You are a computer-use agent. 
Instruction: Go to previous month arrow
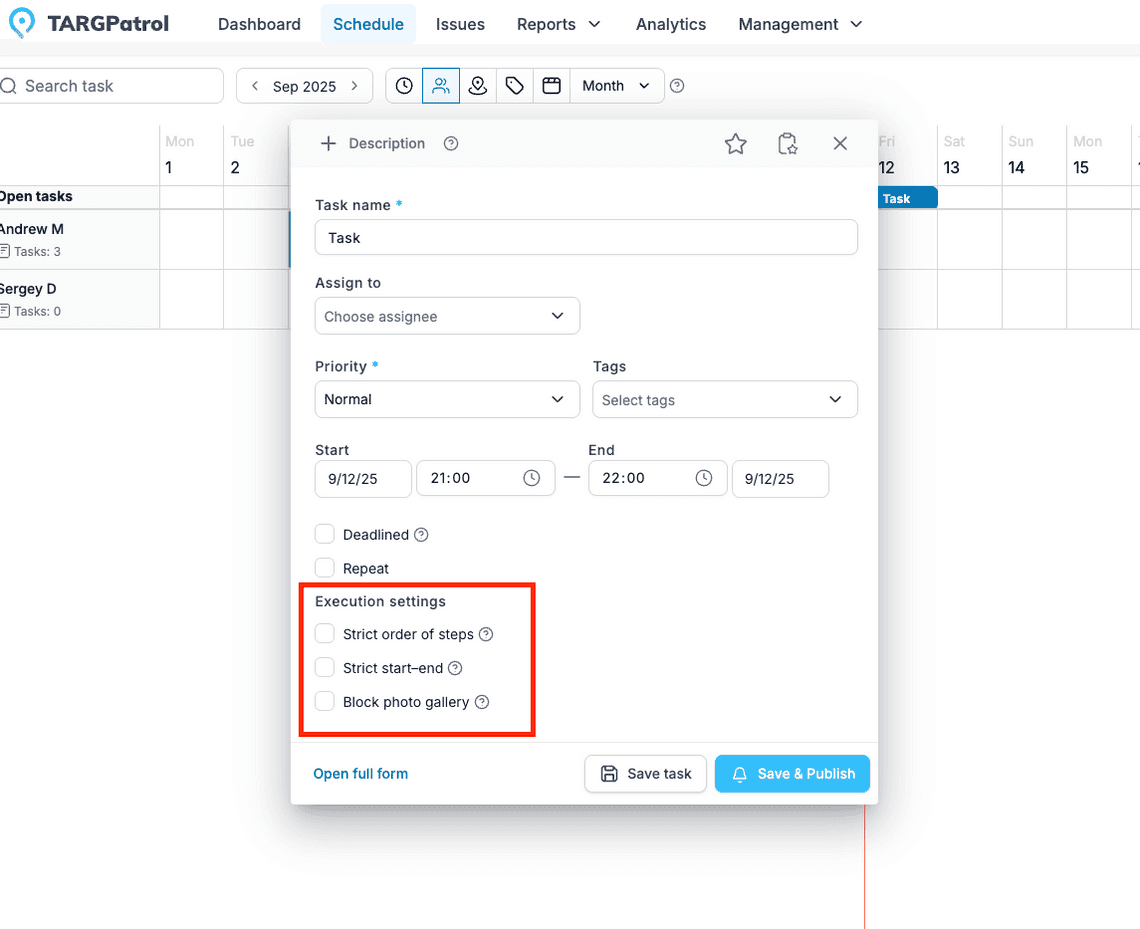(254, 86)
